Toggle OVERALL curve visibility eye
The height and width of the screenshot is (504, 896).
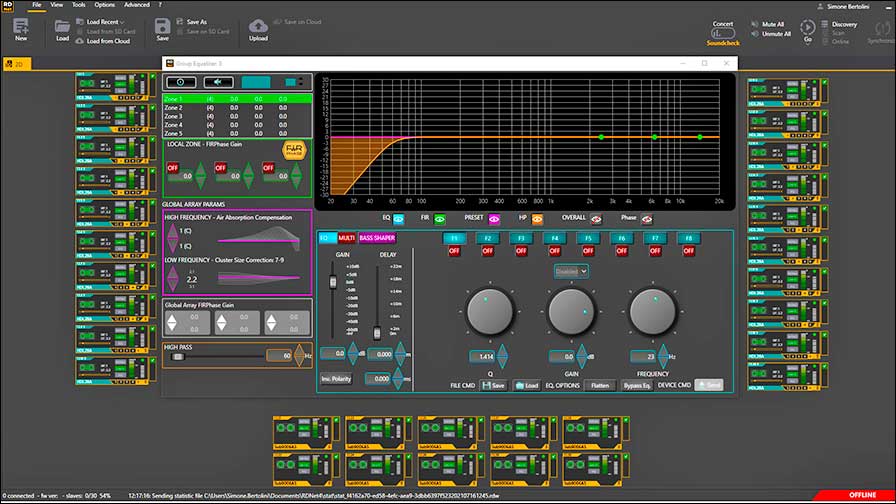[596, 219]
